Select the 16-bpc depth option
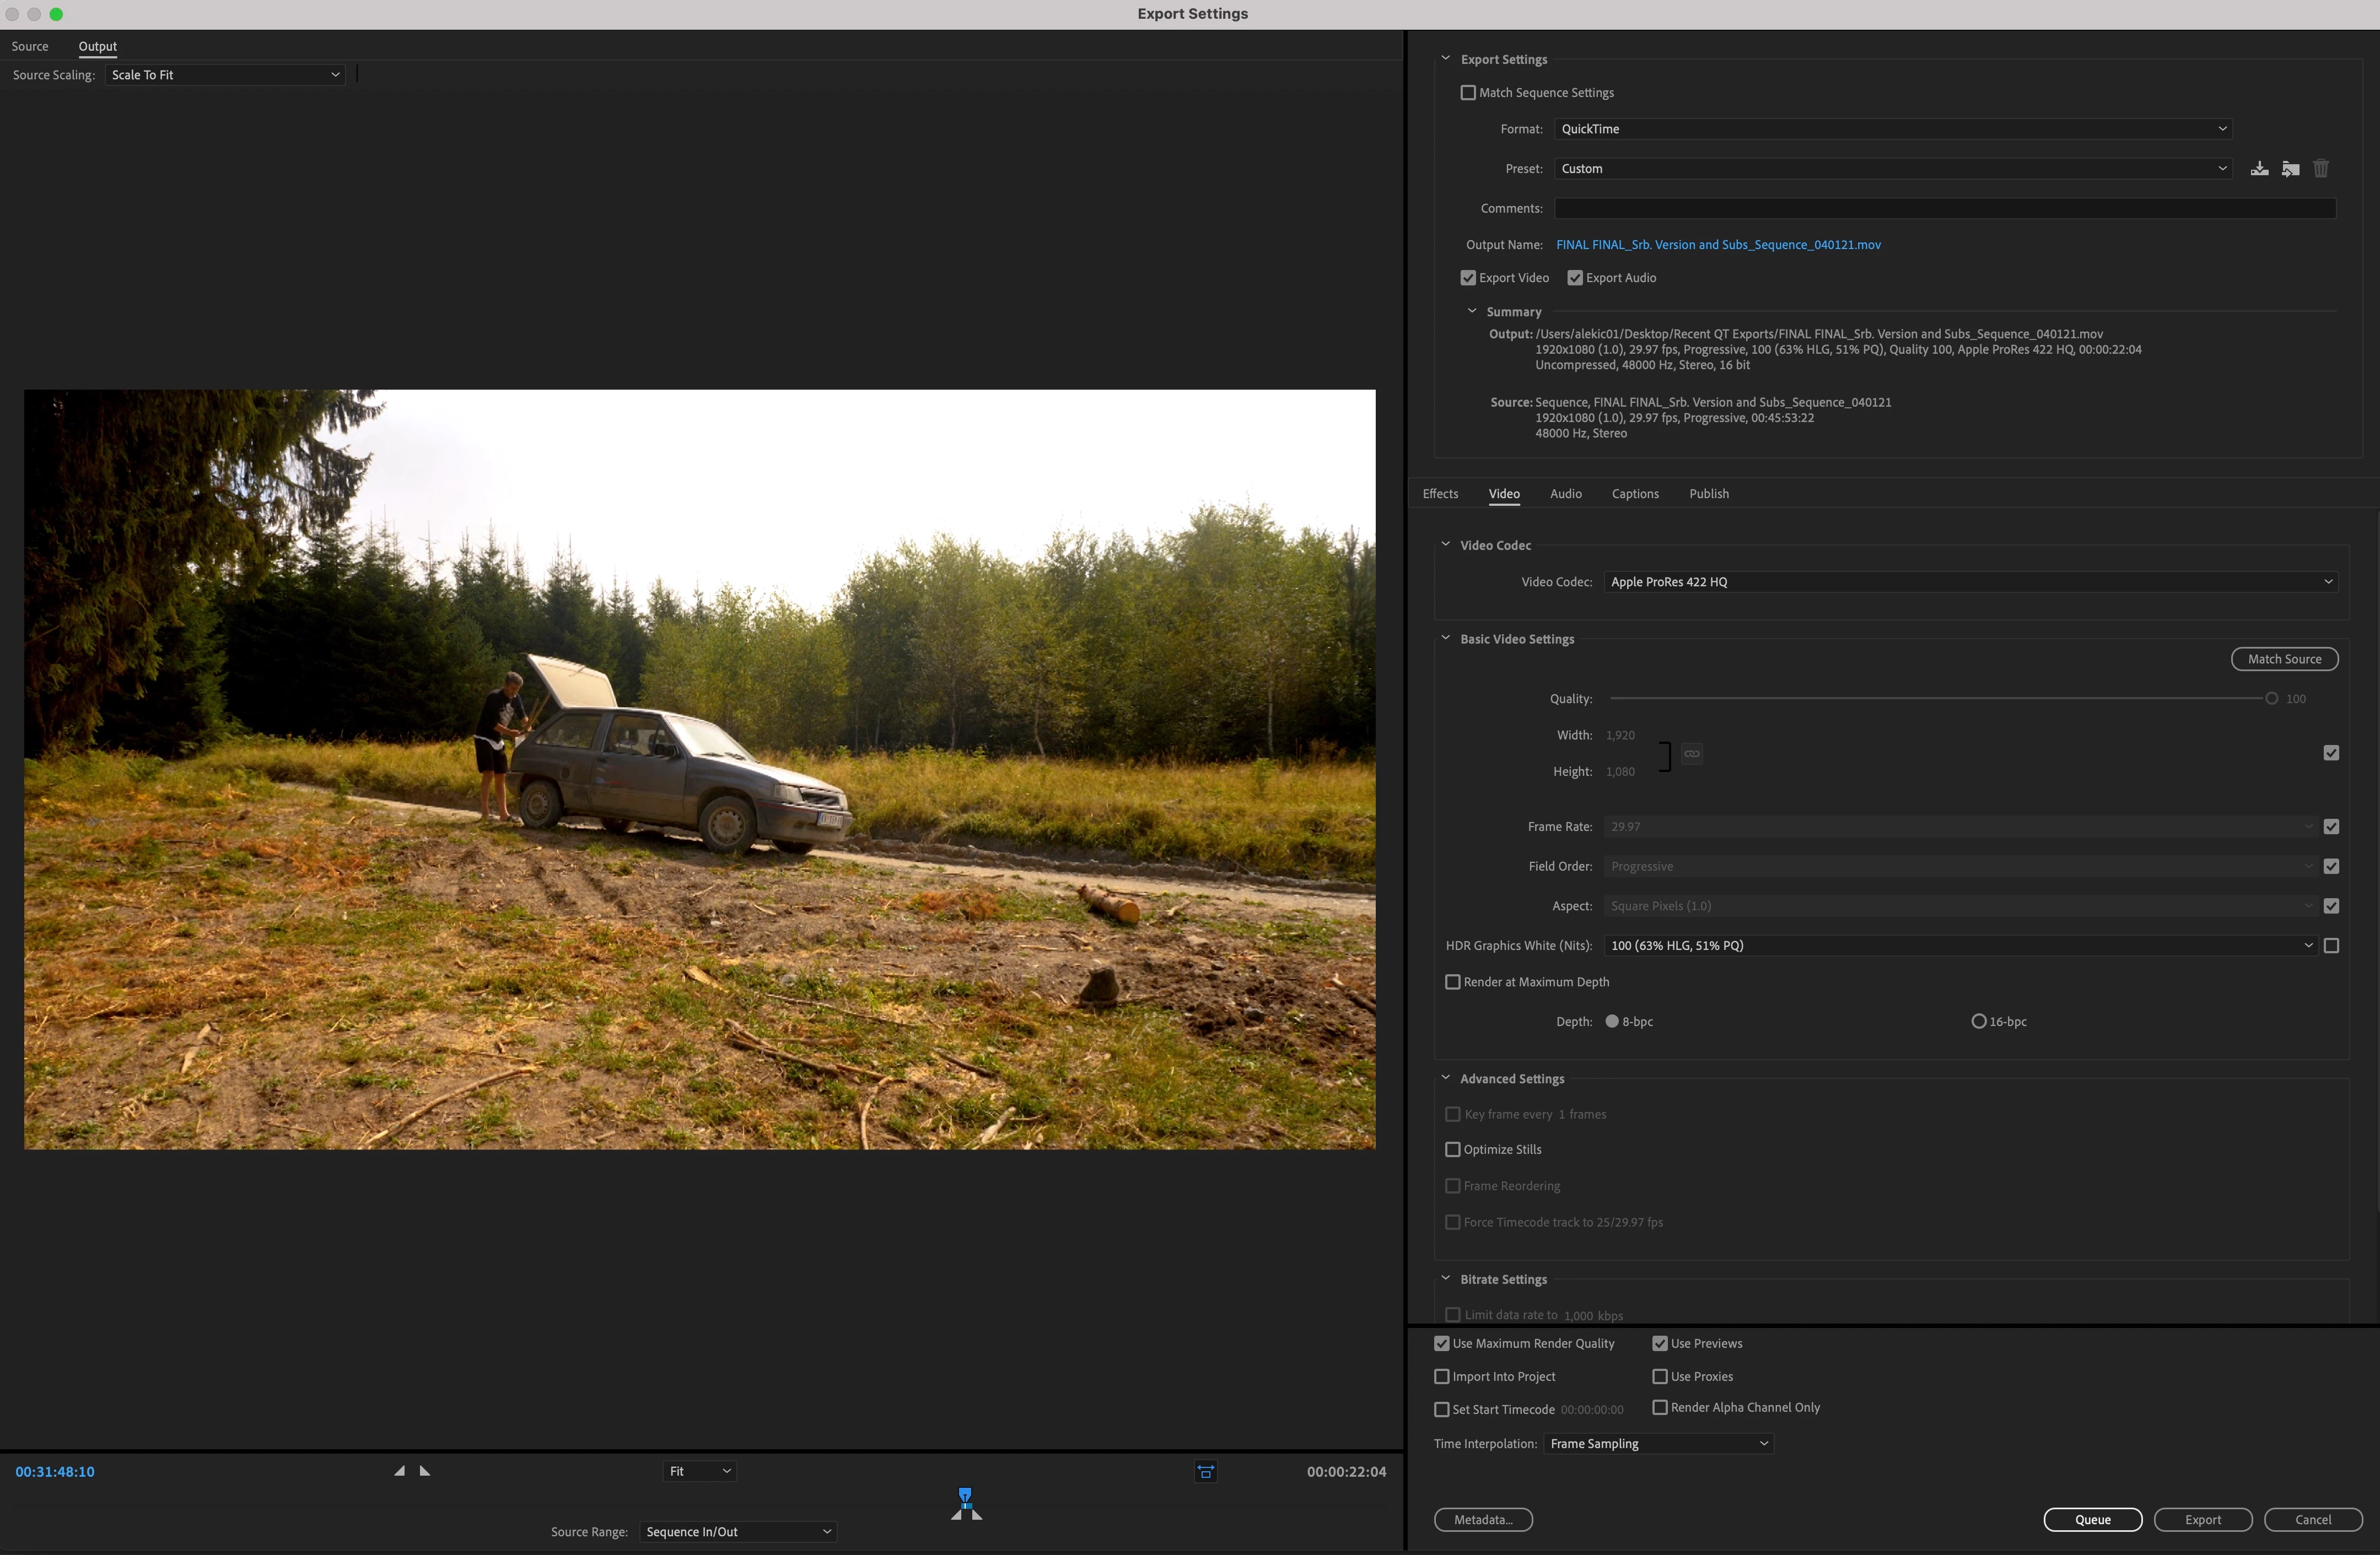Screen dimensions: 2380x1555 coord(1978,1021)
